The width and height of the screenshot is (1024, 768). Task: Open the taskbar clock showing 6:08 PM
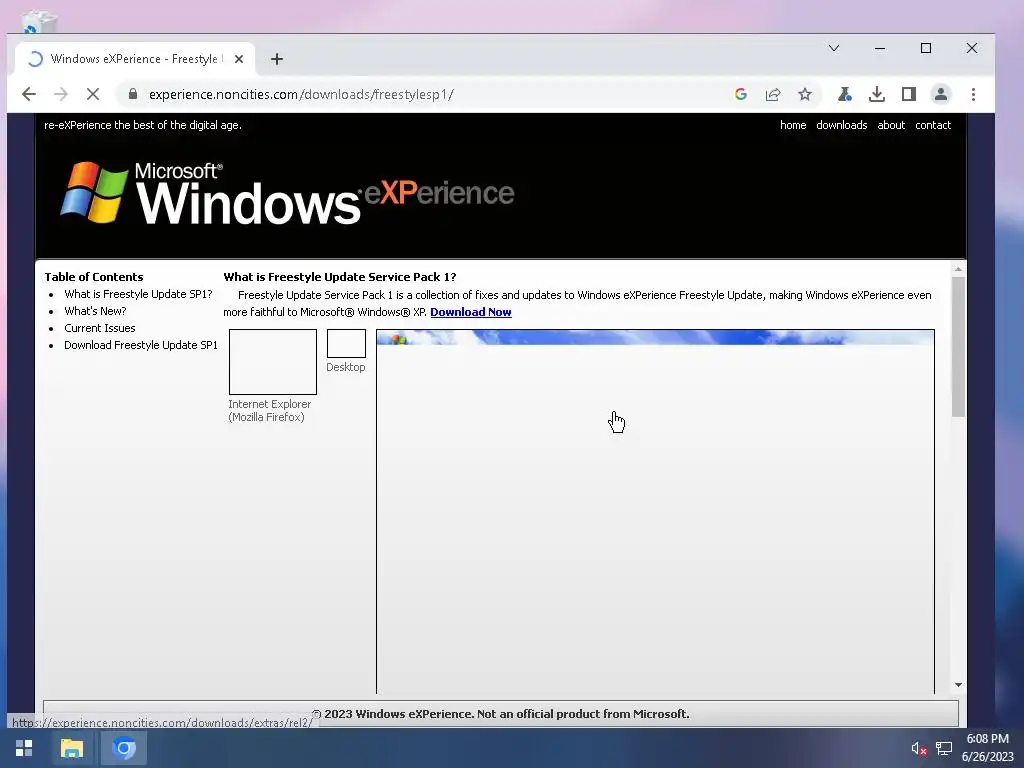coord(987,748)
